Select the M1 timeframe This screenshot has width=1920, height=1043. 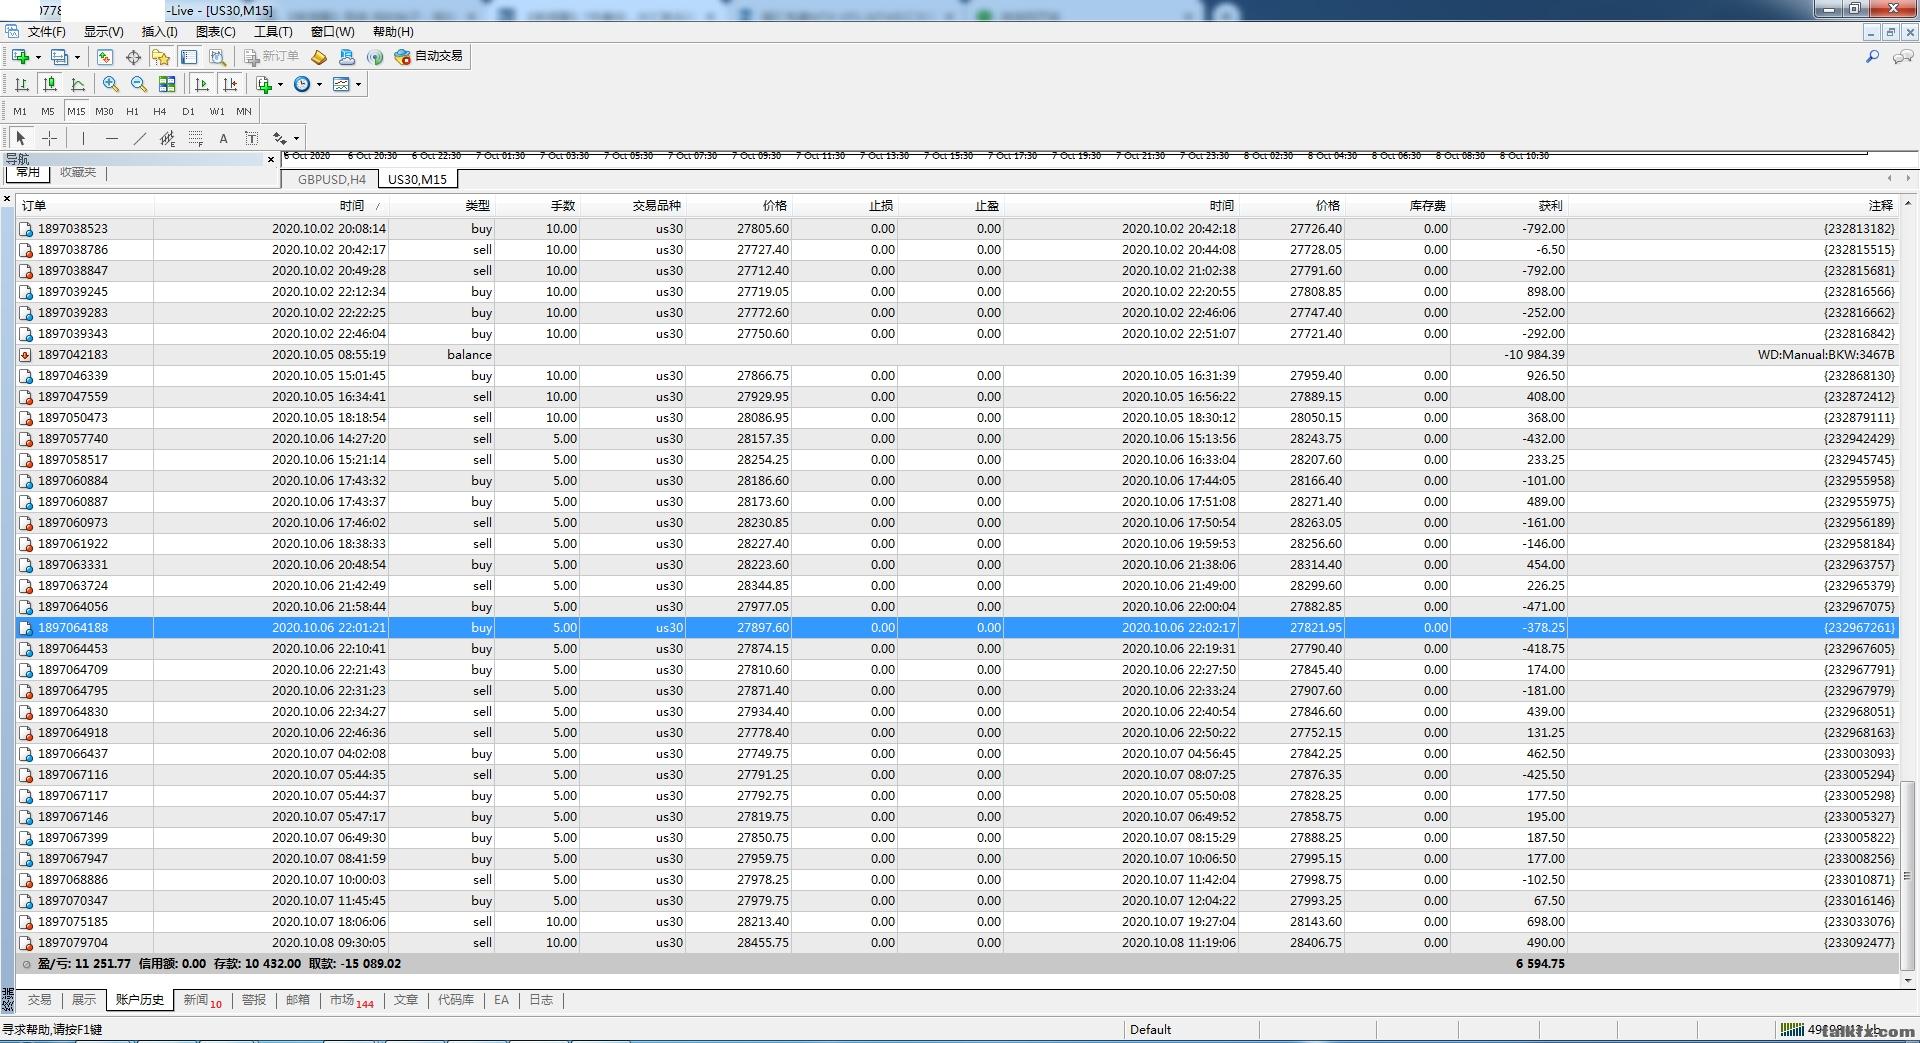coord(20,112)
